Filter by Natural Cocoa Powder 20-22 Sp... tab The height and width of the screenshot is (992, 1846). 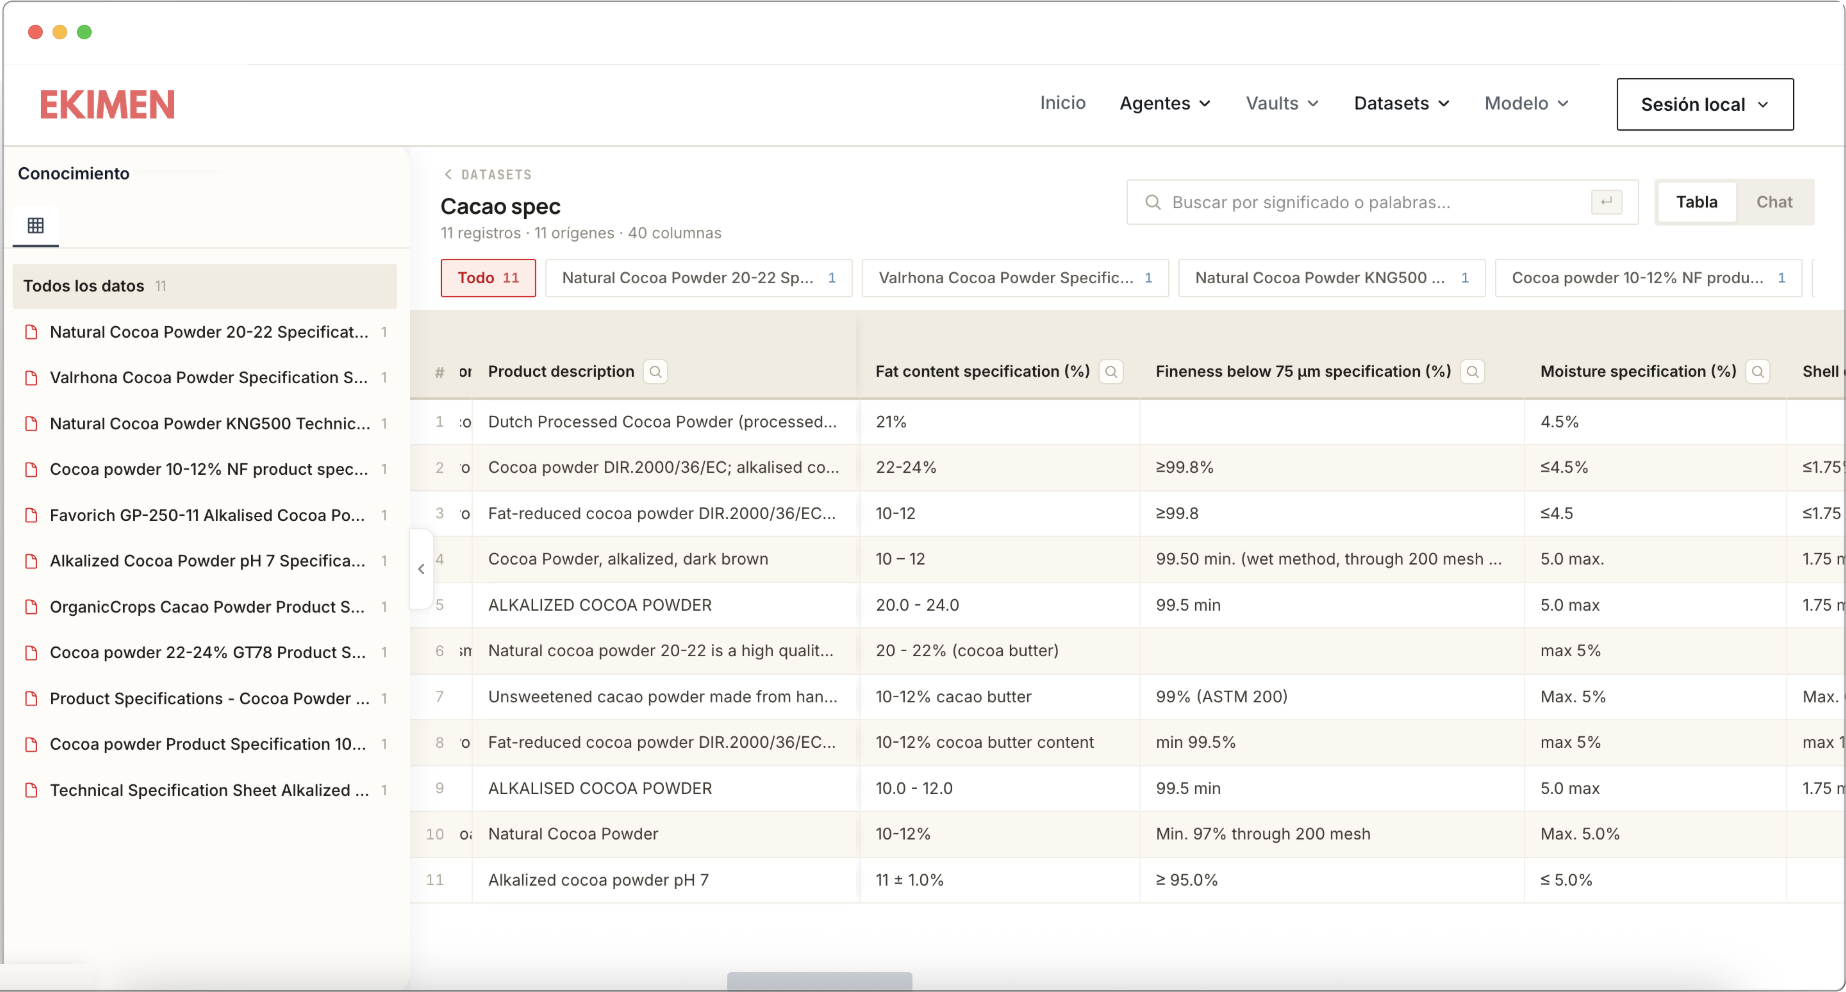tap(699, 278)
